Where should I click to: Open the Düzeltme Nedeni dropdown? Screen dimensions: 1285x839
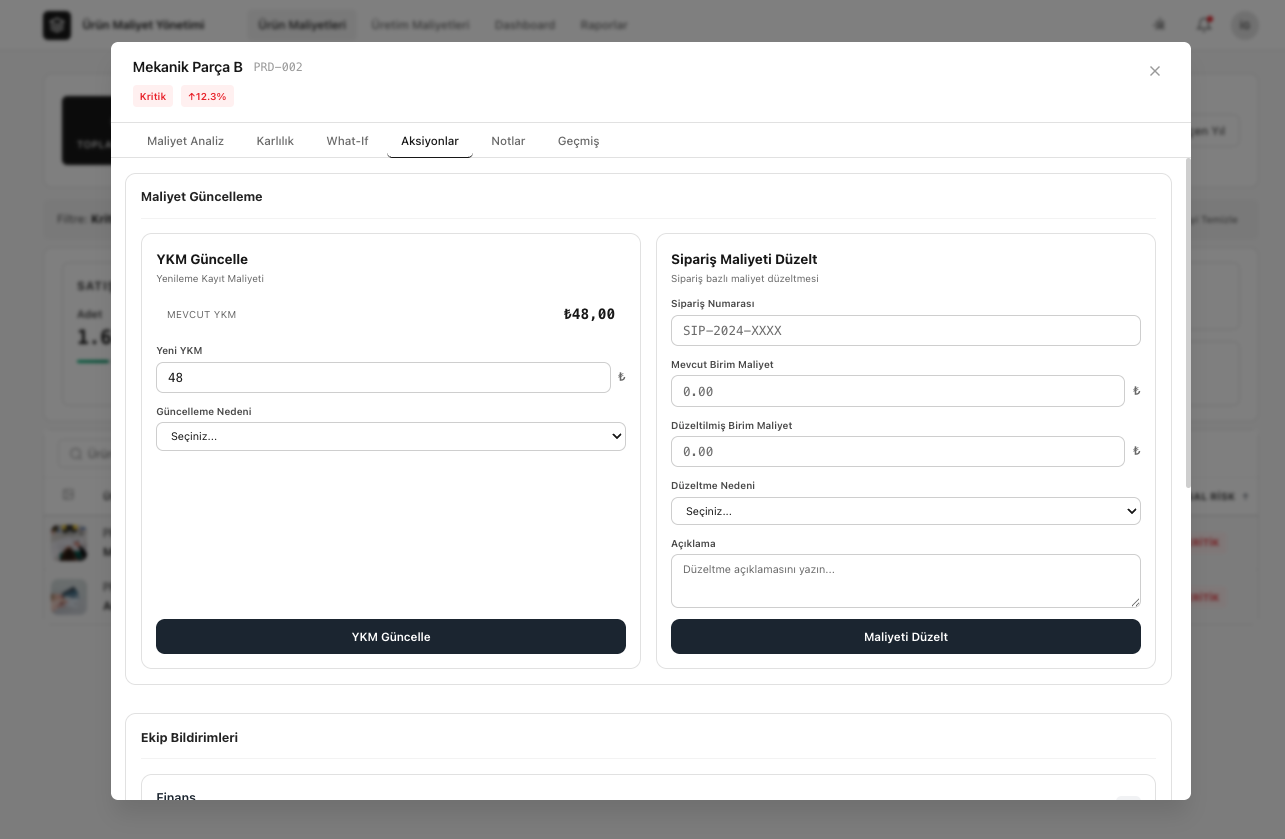pyautogui.click(x=905, y=512)
